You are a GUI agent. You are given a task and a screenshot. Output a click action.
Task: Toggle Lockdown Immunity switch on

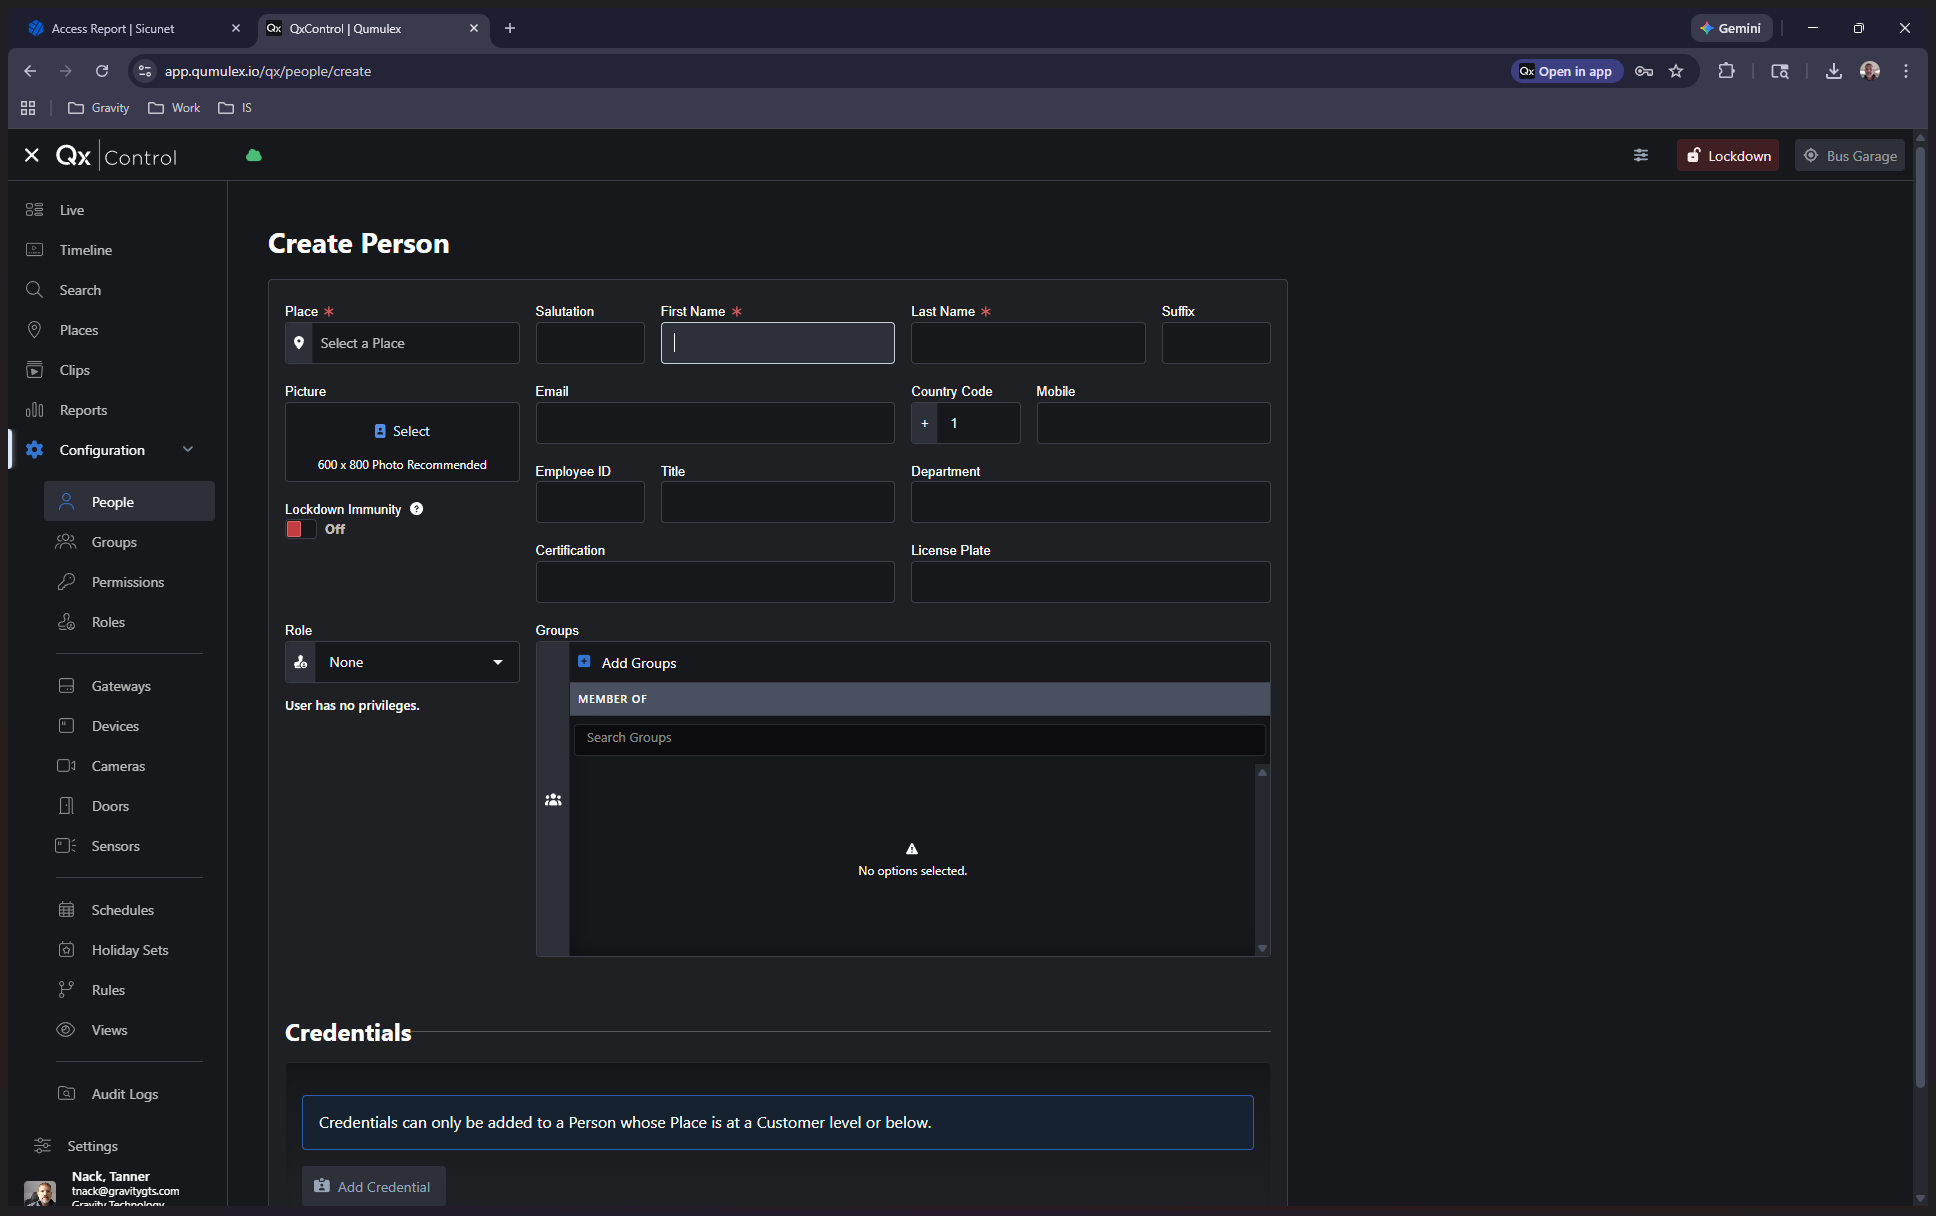[x=300, y=529]
